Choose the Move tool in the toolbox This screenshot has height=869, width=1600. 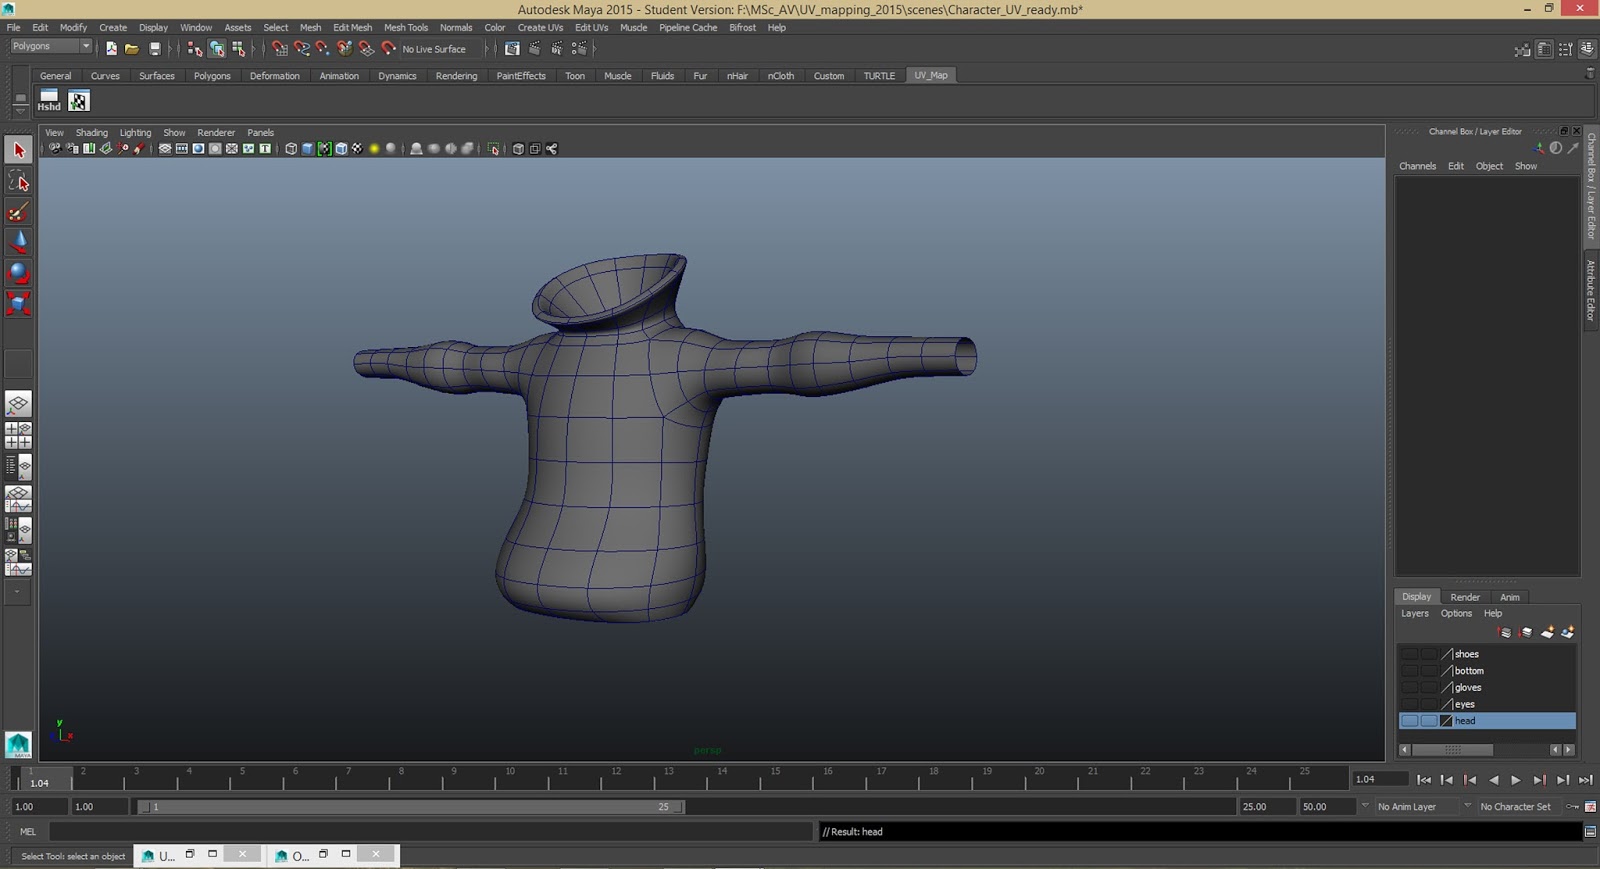(x=18, y=242)
